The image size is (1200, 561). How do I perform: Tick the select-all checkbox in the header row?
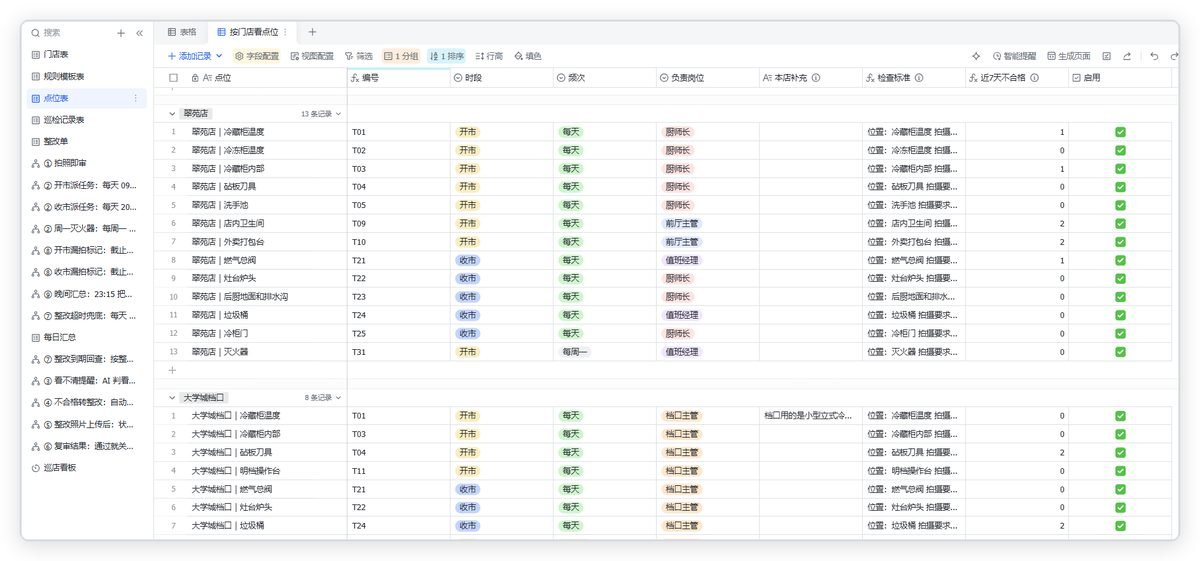[x=173, y=77]
